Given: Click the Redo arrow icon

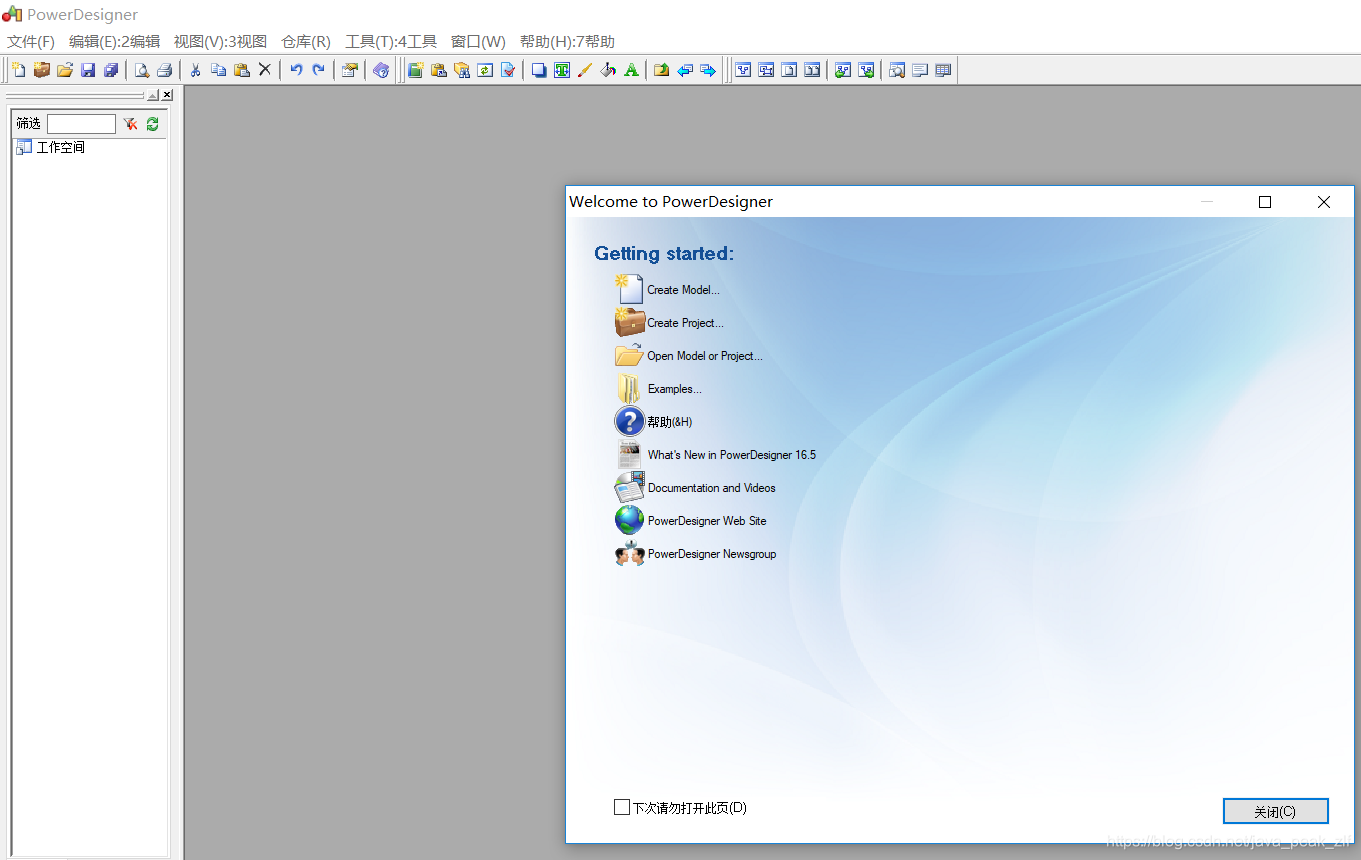Looking at the screenshot, I should point(319,70).
